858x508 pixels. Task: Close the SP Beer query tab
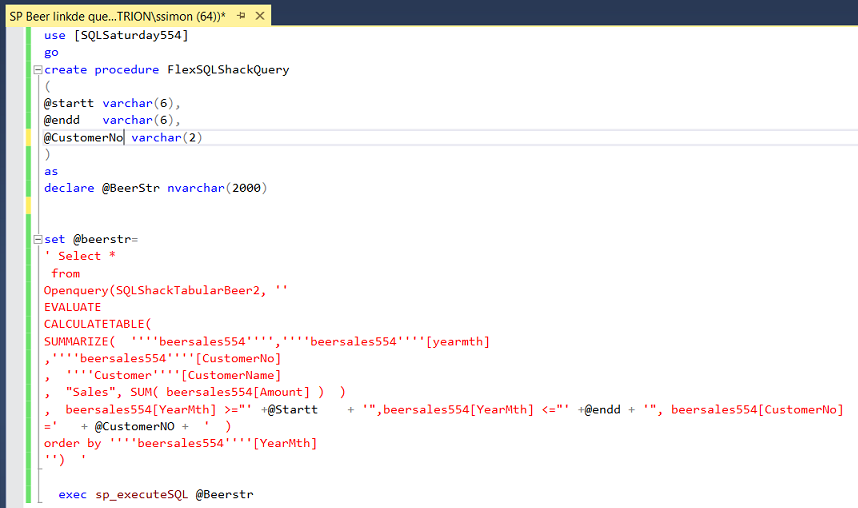[x=260, y=16]
